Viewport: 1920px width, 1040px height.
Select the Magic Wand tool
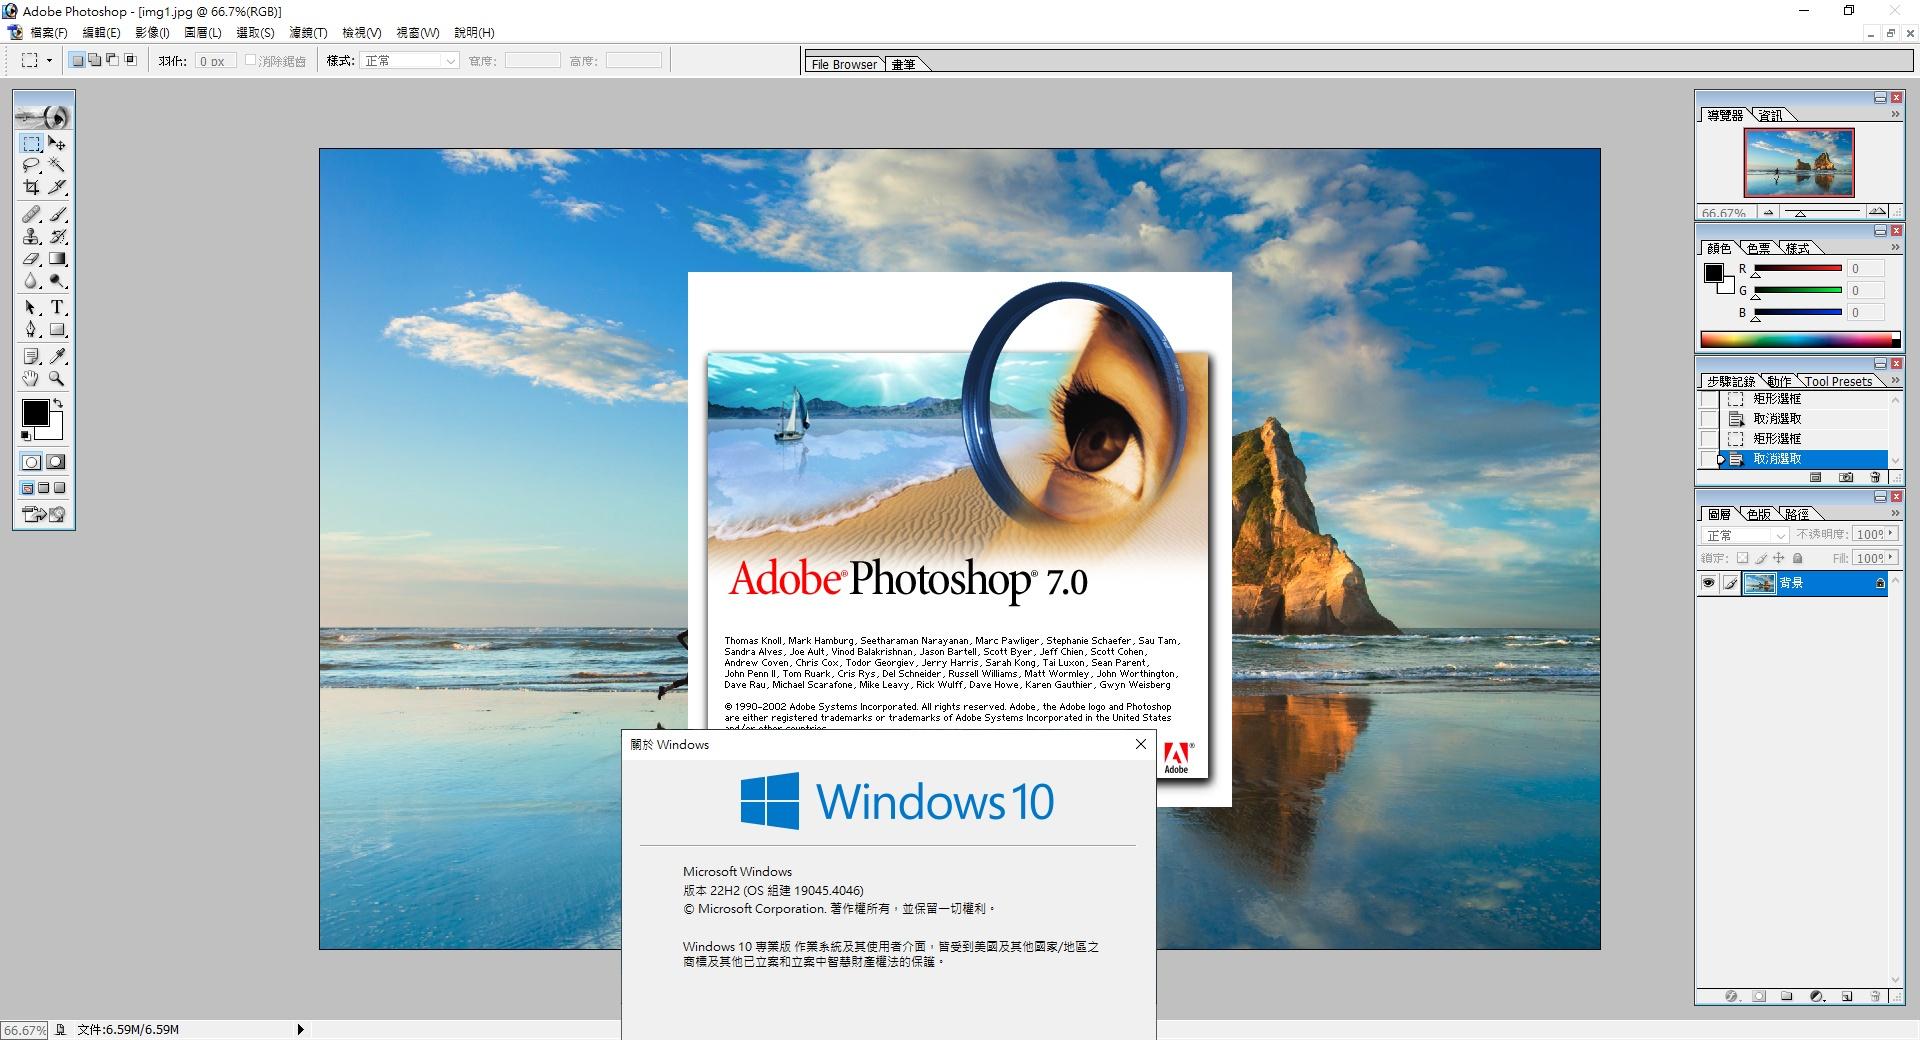click(57, 165)
